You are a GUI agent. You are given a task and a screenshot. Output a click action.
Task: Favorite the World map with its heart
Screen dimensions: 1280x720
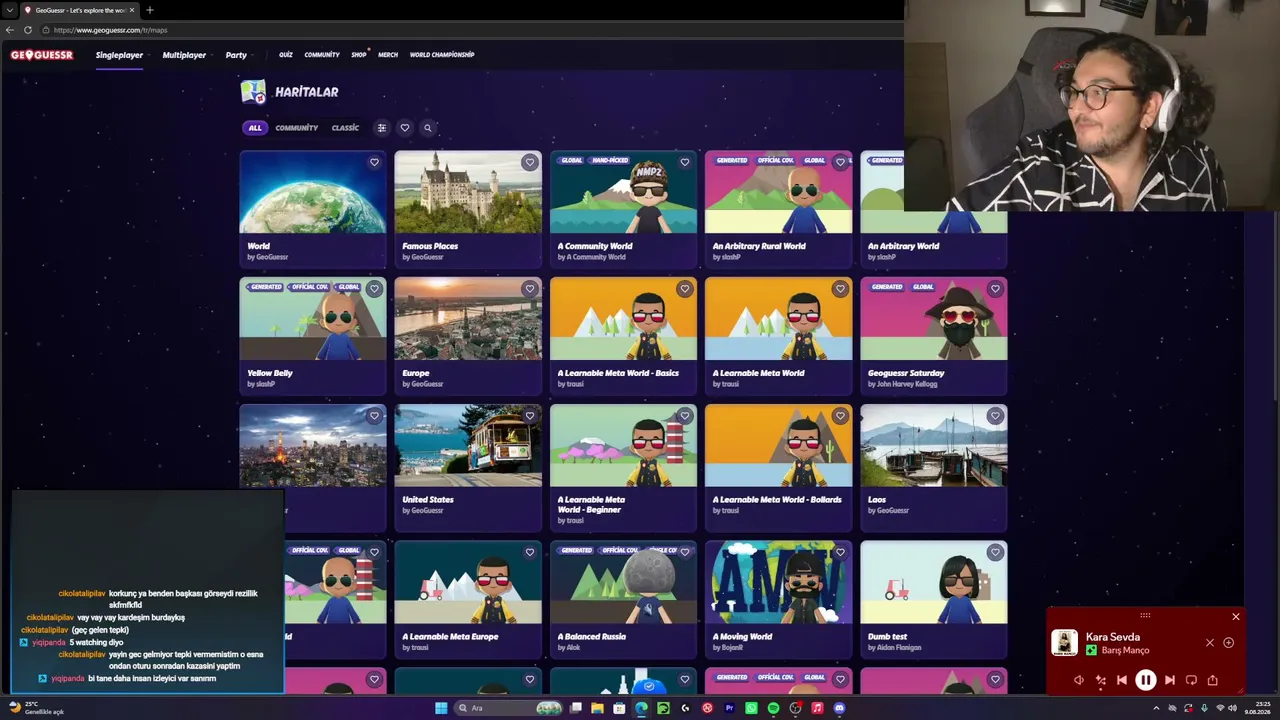[375, 162]
